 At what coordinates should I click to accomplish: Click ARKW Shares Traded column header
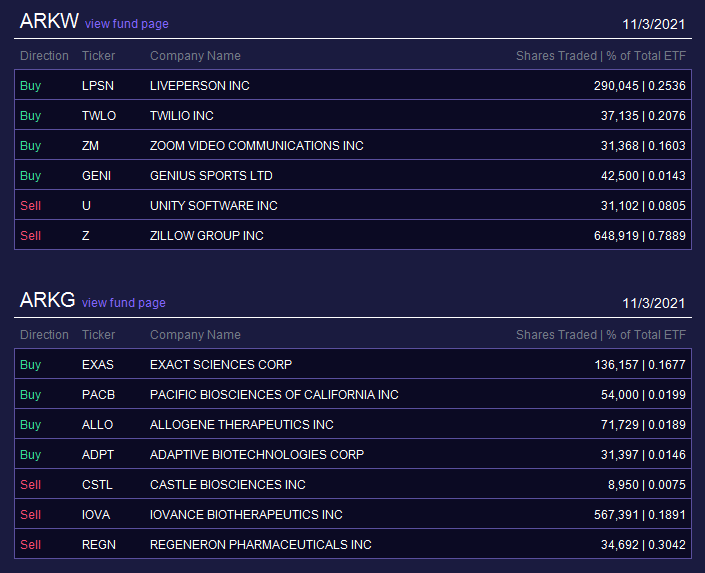(x=601, y=56)
